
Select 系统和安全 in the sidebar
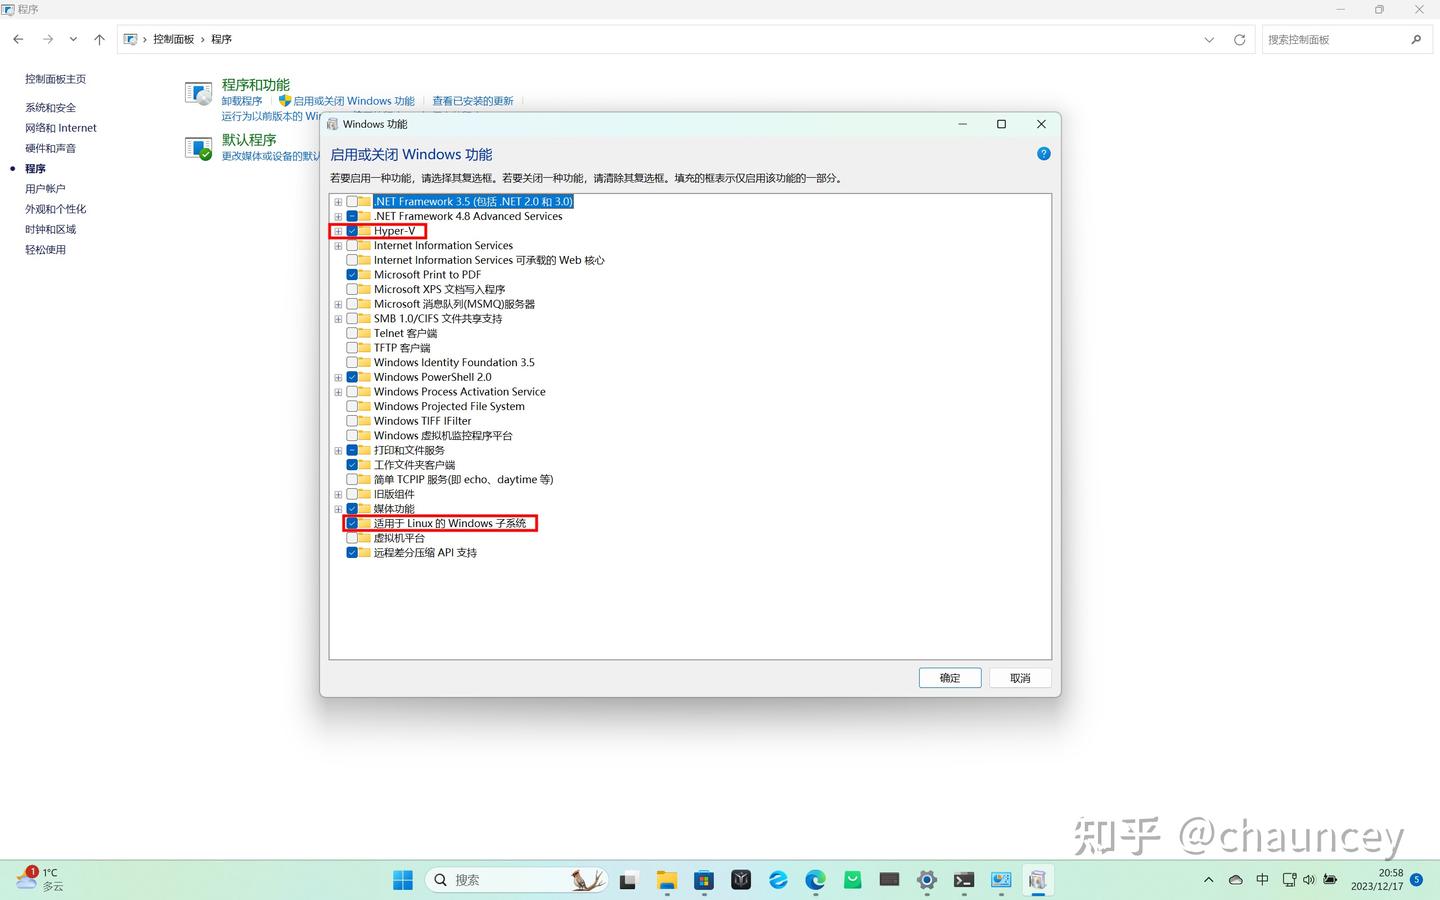[49, 107]
